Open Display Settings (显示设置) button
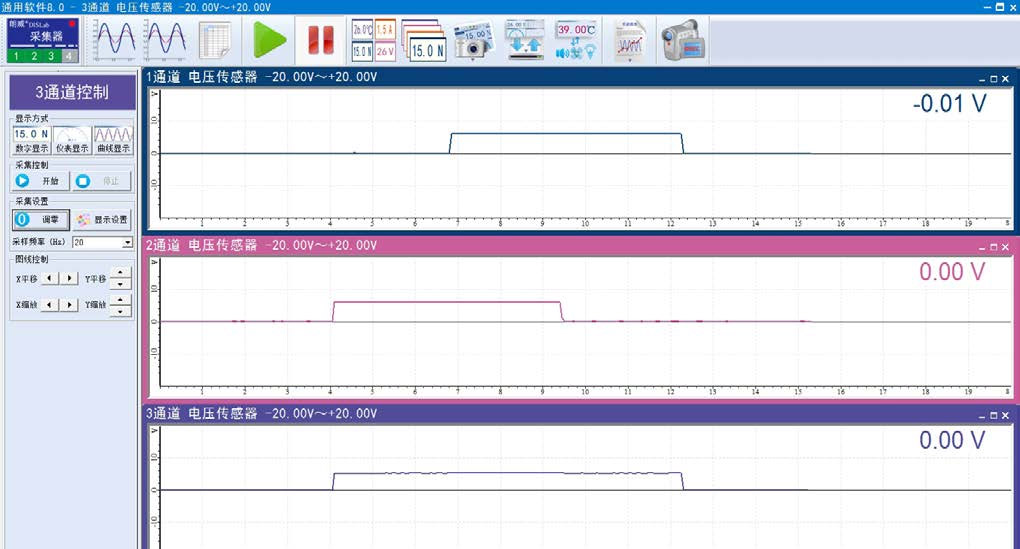This screenshot has height=549, width=1020. click(102, 219)
